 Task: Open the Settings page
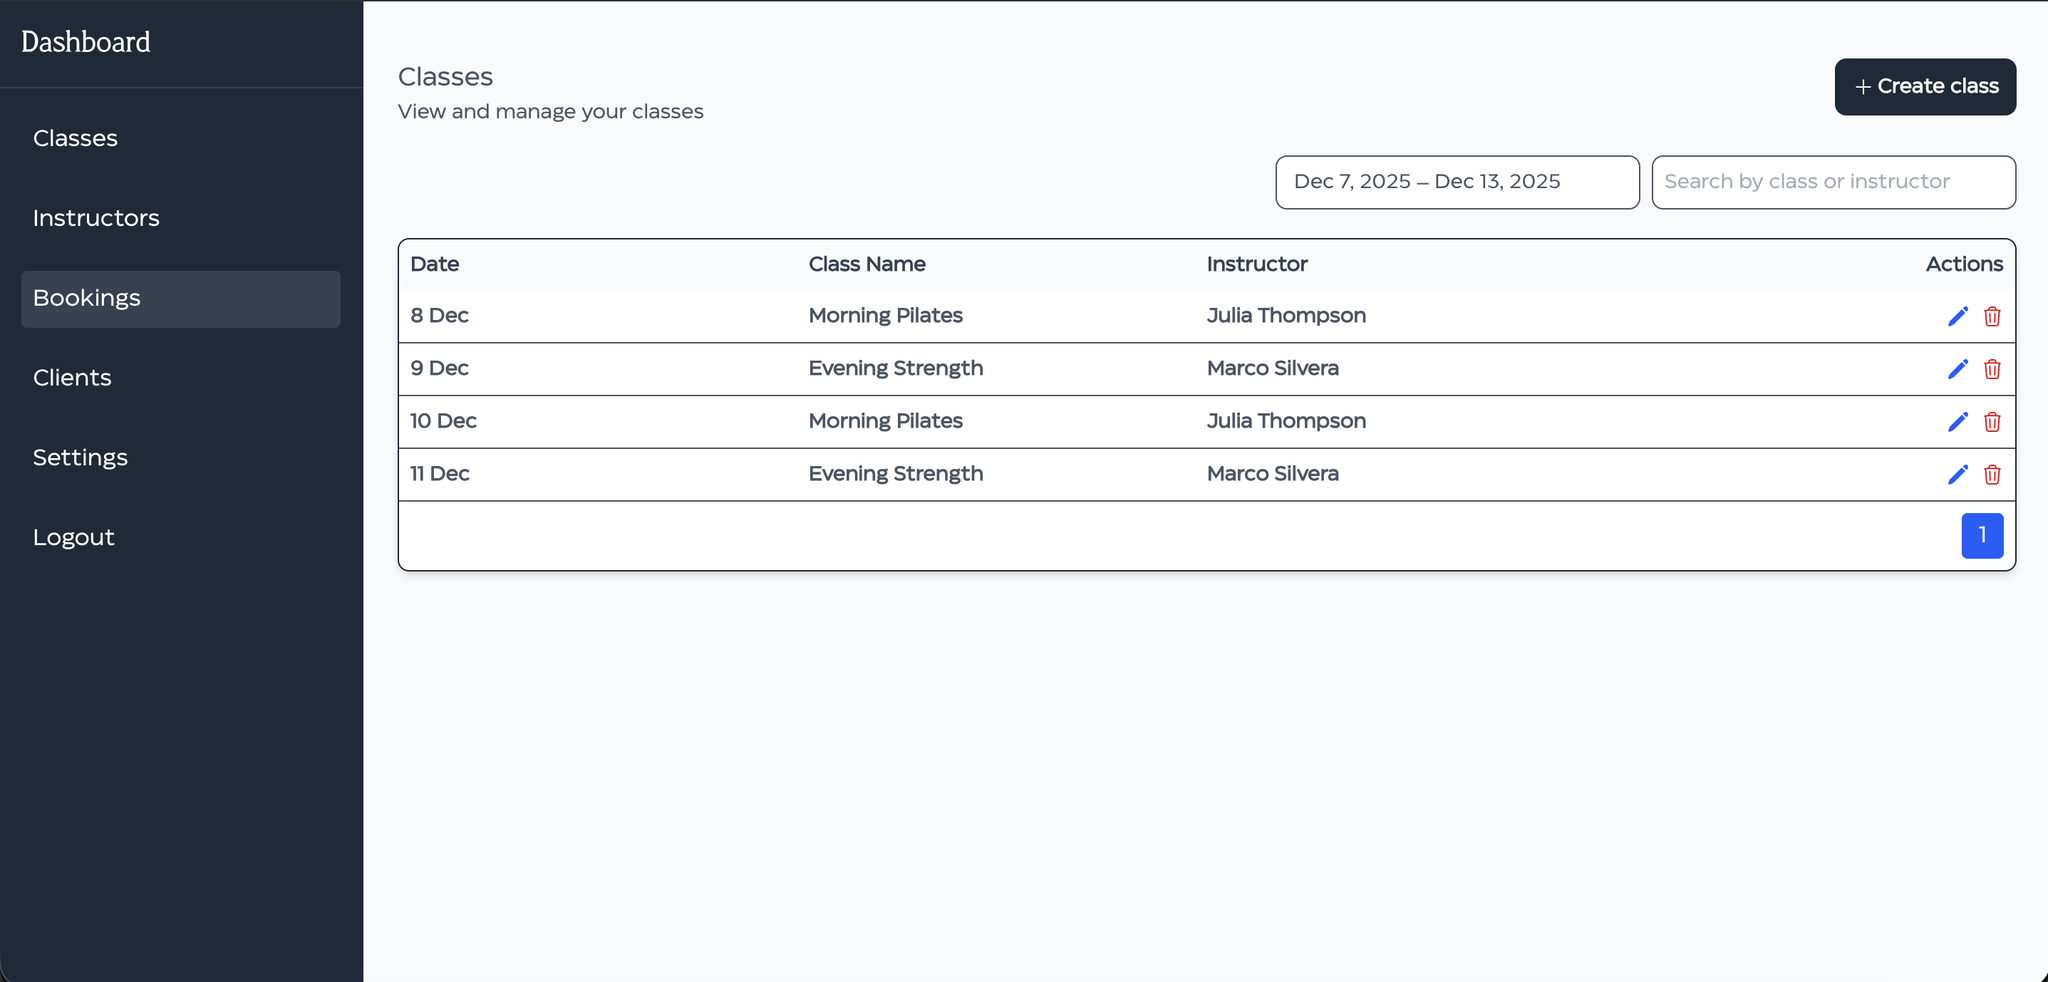coord(80,458)
